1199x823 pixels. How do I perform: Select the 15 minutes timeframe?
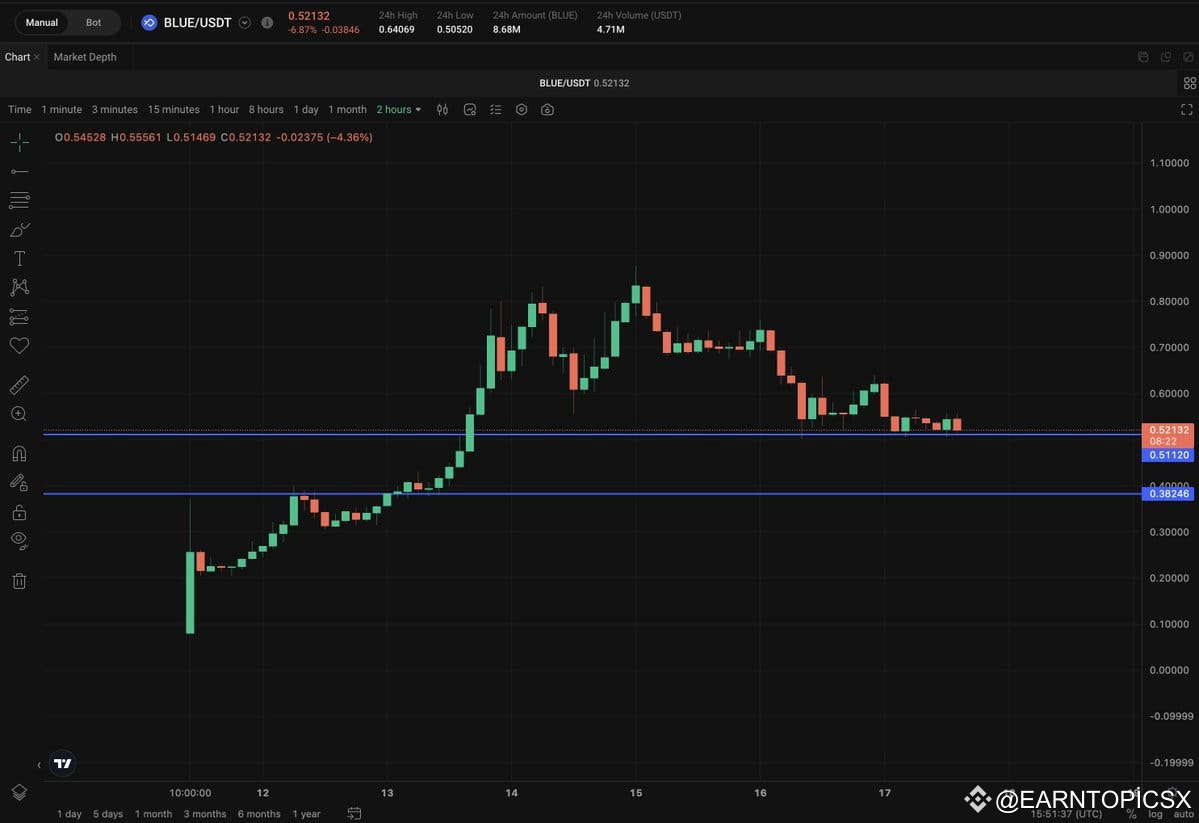tap(173, 109)
